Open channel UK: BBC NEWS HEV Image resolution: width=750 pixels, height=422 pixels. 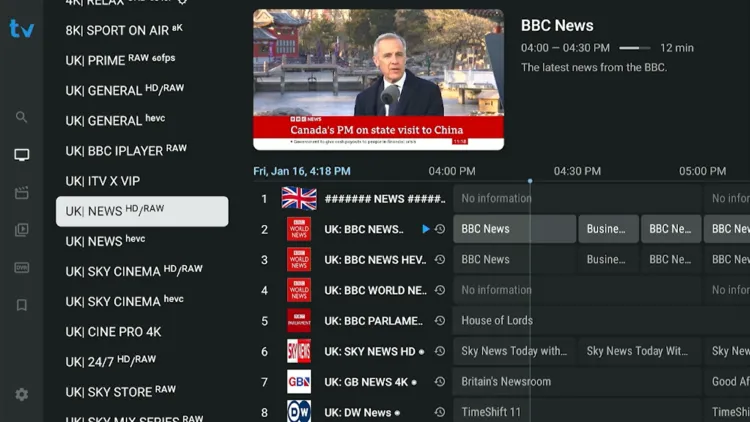[x=375, y=260]
